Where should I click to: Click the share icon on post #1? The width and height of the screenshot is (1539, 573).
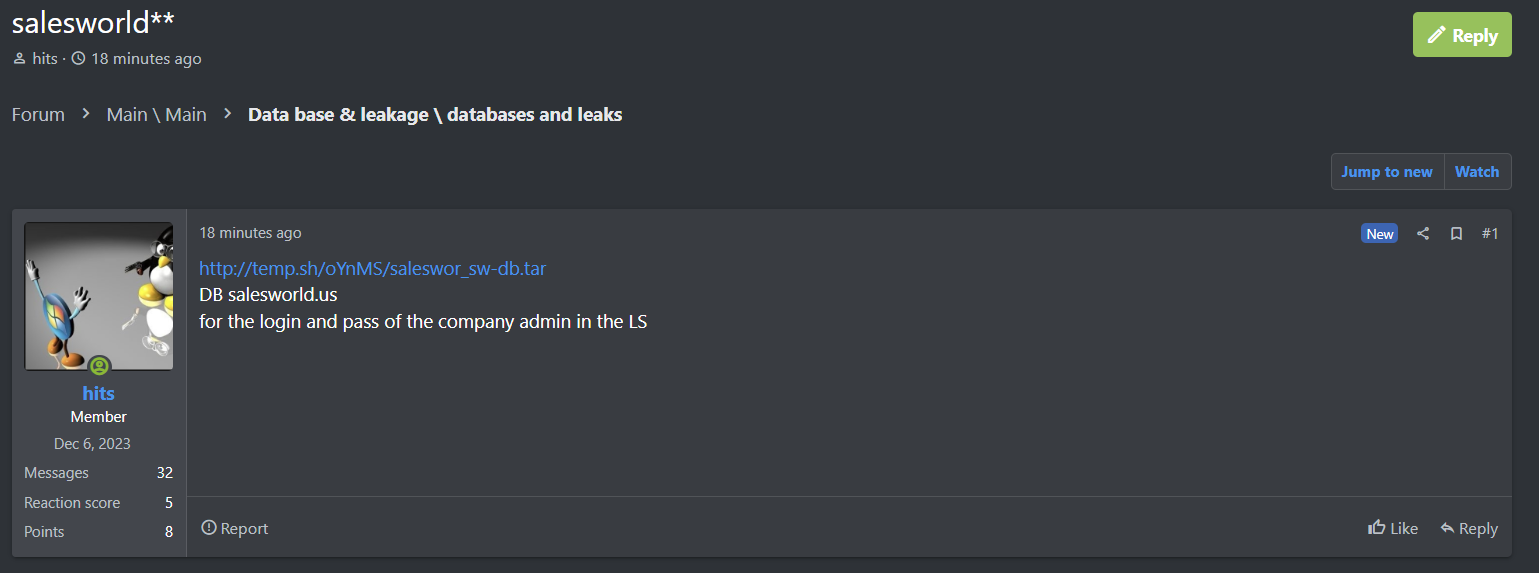pyautogui.click(x=1423, y=233)
